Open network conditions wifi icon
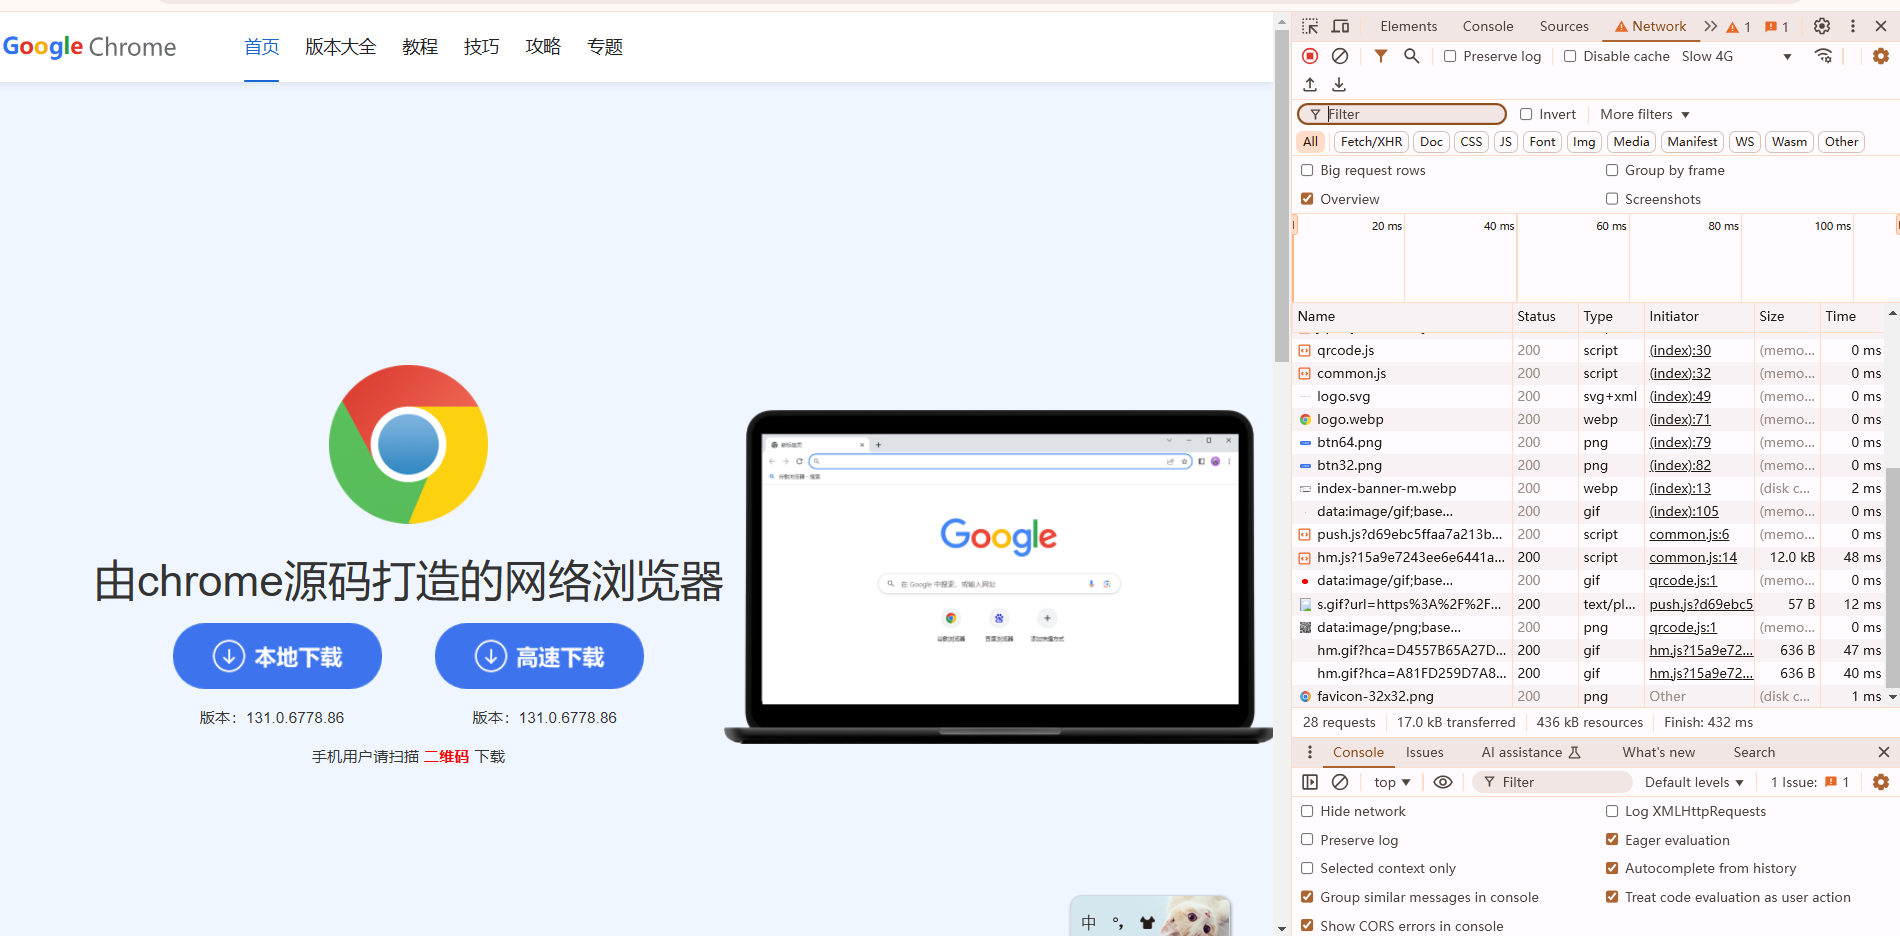This screenshot has width=1900, height=936. [x=1824, y=56]
